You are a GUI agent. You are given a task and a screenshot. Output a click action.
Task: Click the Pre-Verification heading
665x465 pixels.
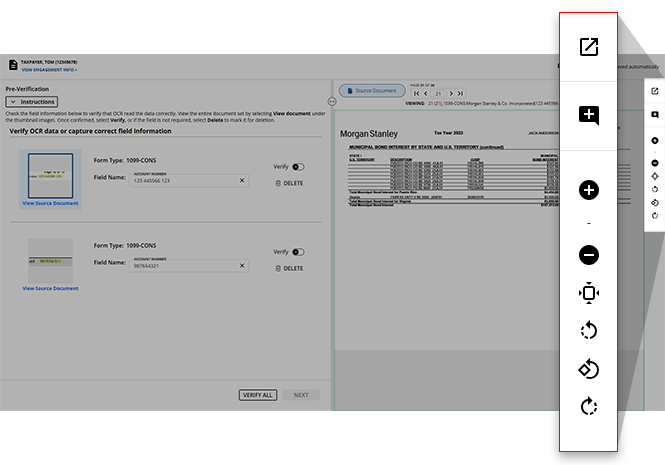click(27, 89)
